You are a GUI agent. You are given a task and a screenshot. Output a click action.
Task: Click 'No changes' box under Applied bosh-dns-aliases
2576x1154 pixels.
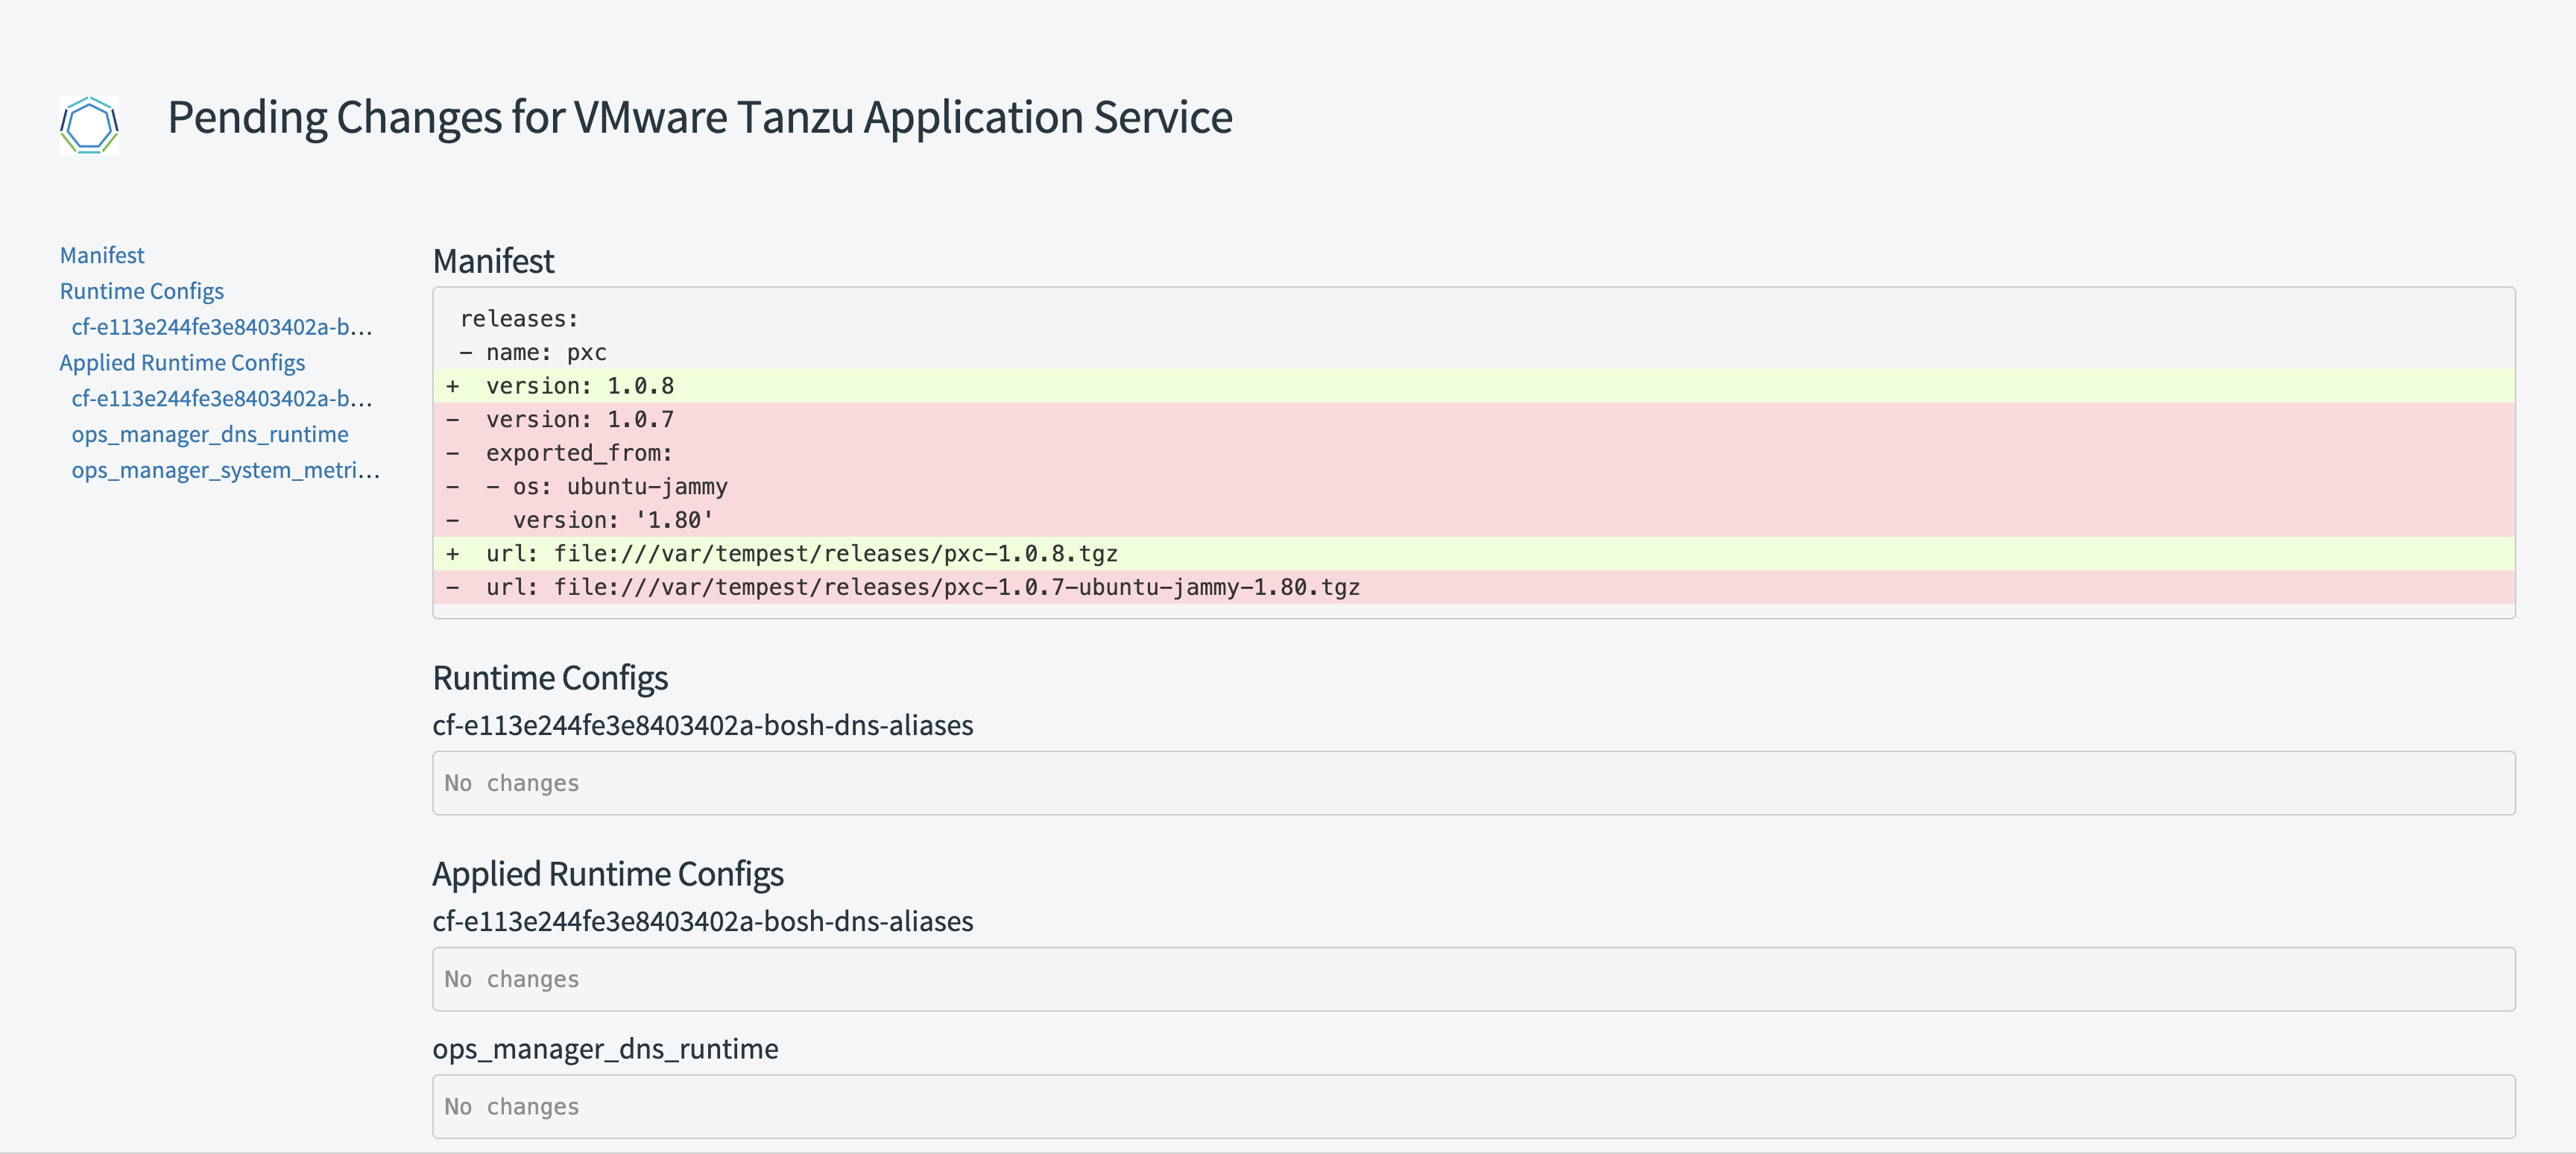[x=1474, y=979]
